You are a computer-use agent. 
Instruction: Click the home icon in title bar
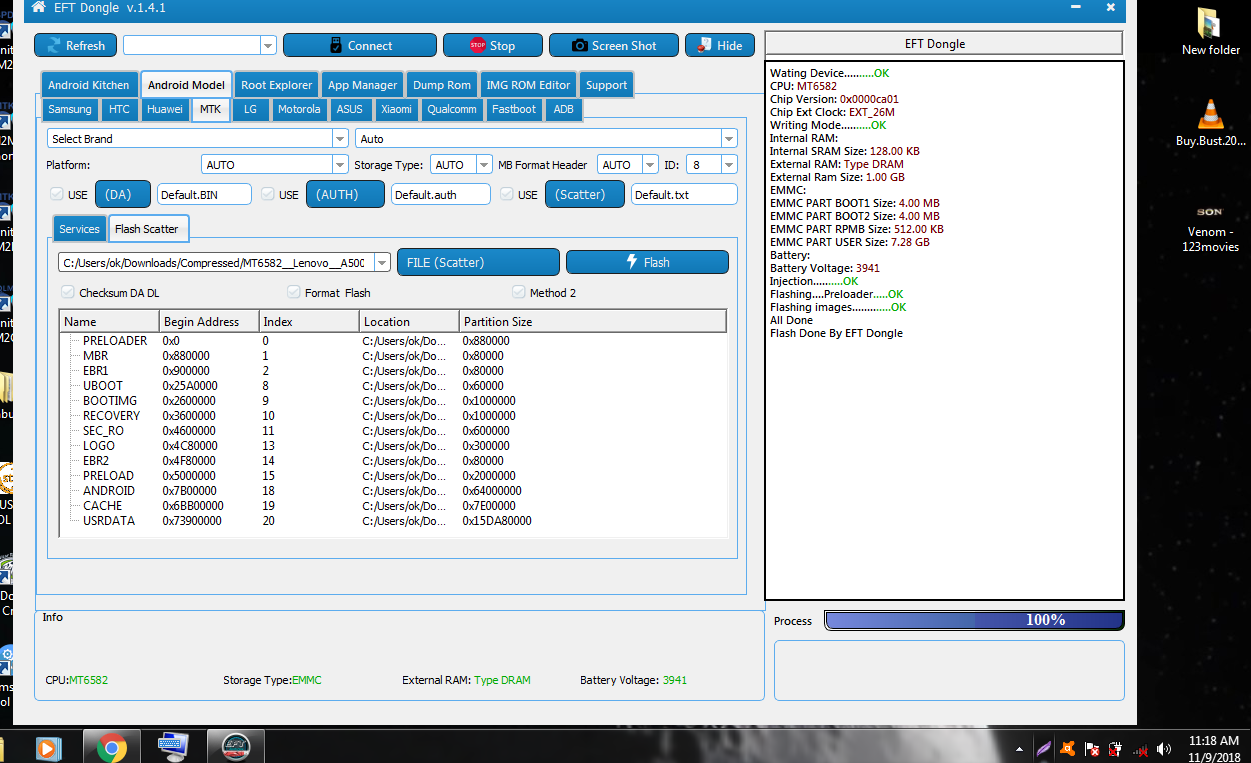tap(38, 7)
